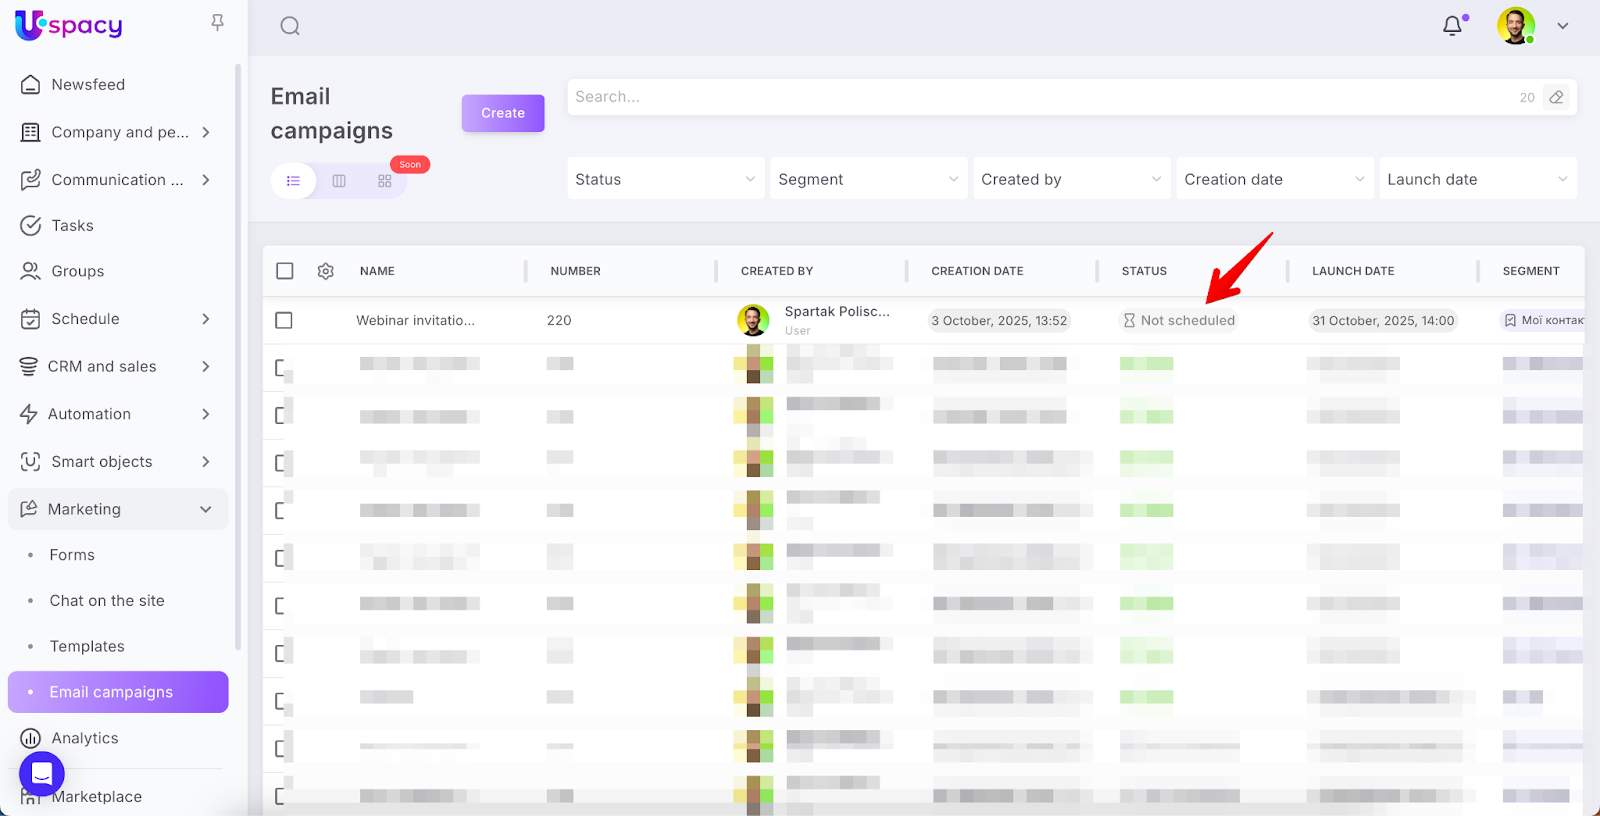The width and height of the screenshot is (1600, 816).
Task: Switch to list view icon
Action: click(293, 181)
